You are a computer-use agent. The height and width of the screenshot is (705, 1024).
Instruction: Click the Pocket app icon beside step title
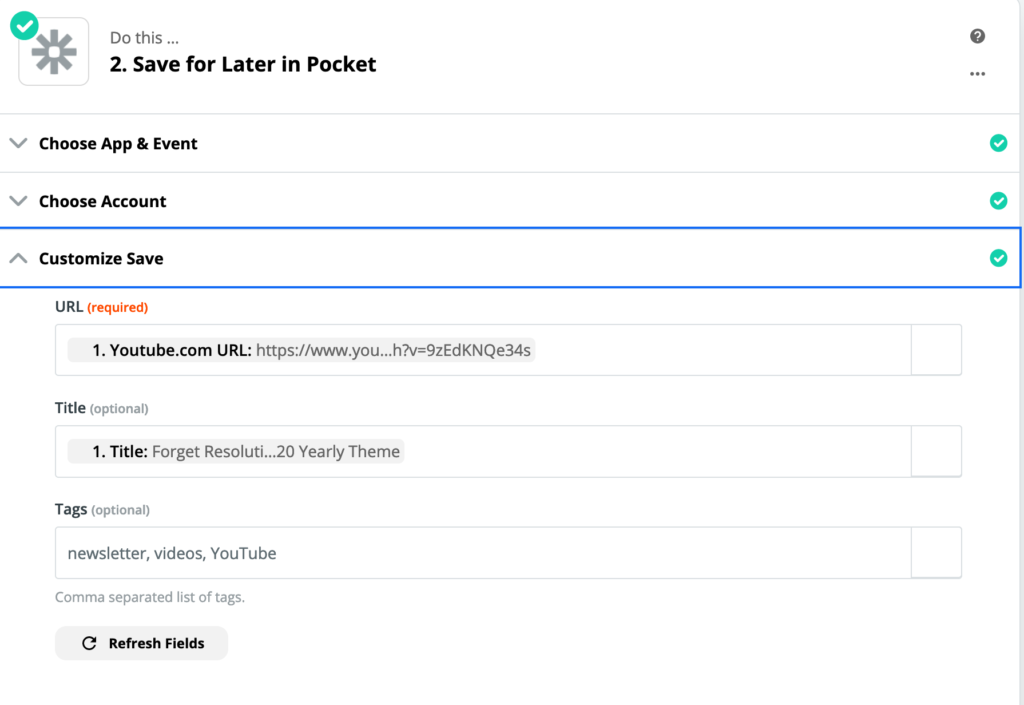pos(53,50)
